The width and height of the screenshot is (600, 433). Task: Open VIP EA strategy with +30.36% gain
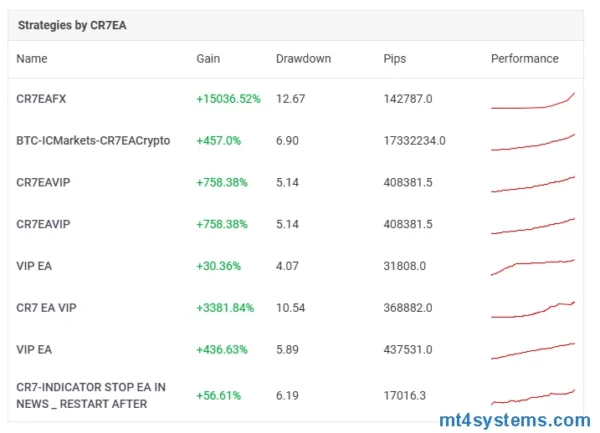tap(34, 266)
